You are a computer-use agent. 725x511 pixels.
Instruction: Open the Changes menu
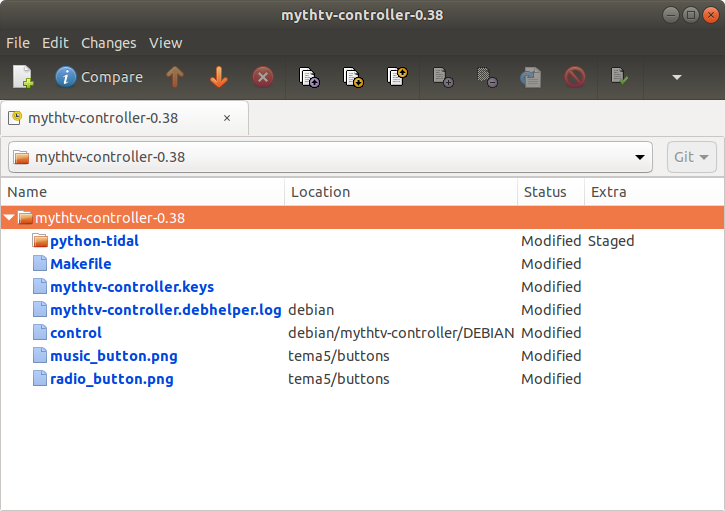pos(109,43)
